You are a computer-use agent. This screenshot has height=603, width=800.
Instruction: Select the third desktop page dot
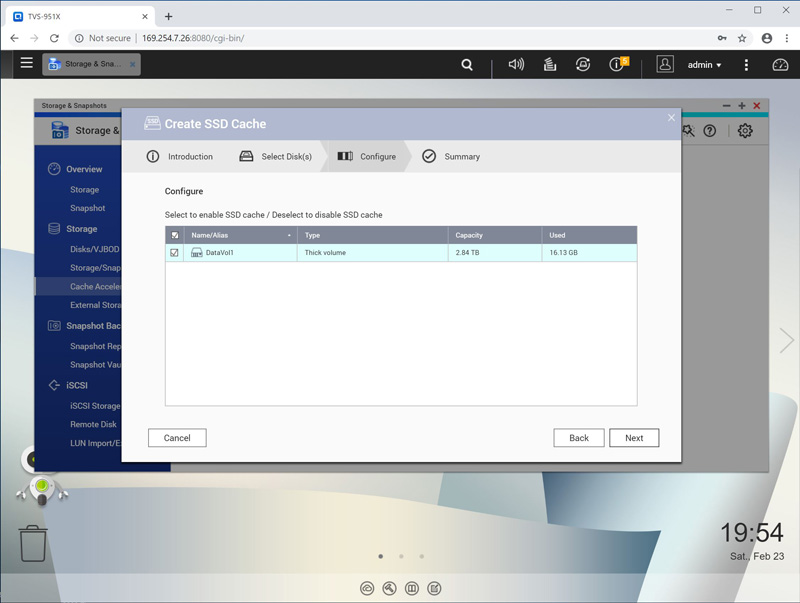point(422,557)
